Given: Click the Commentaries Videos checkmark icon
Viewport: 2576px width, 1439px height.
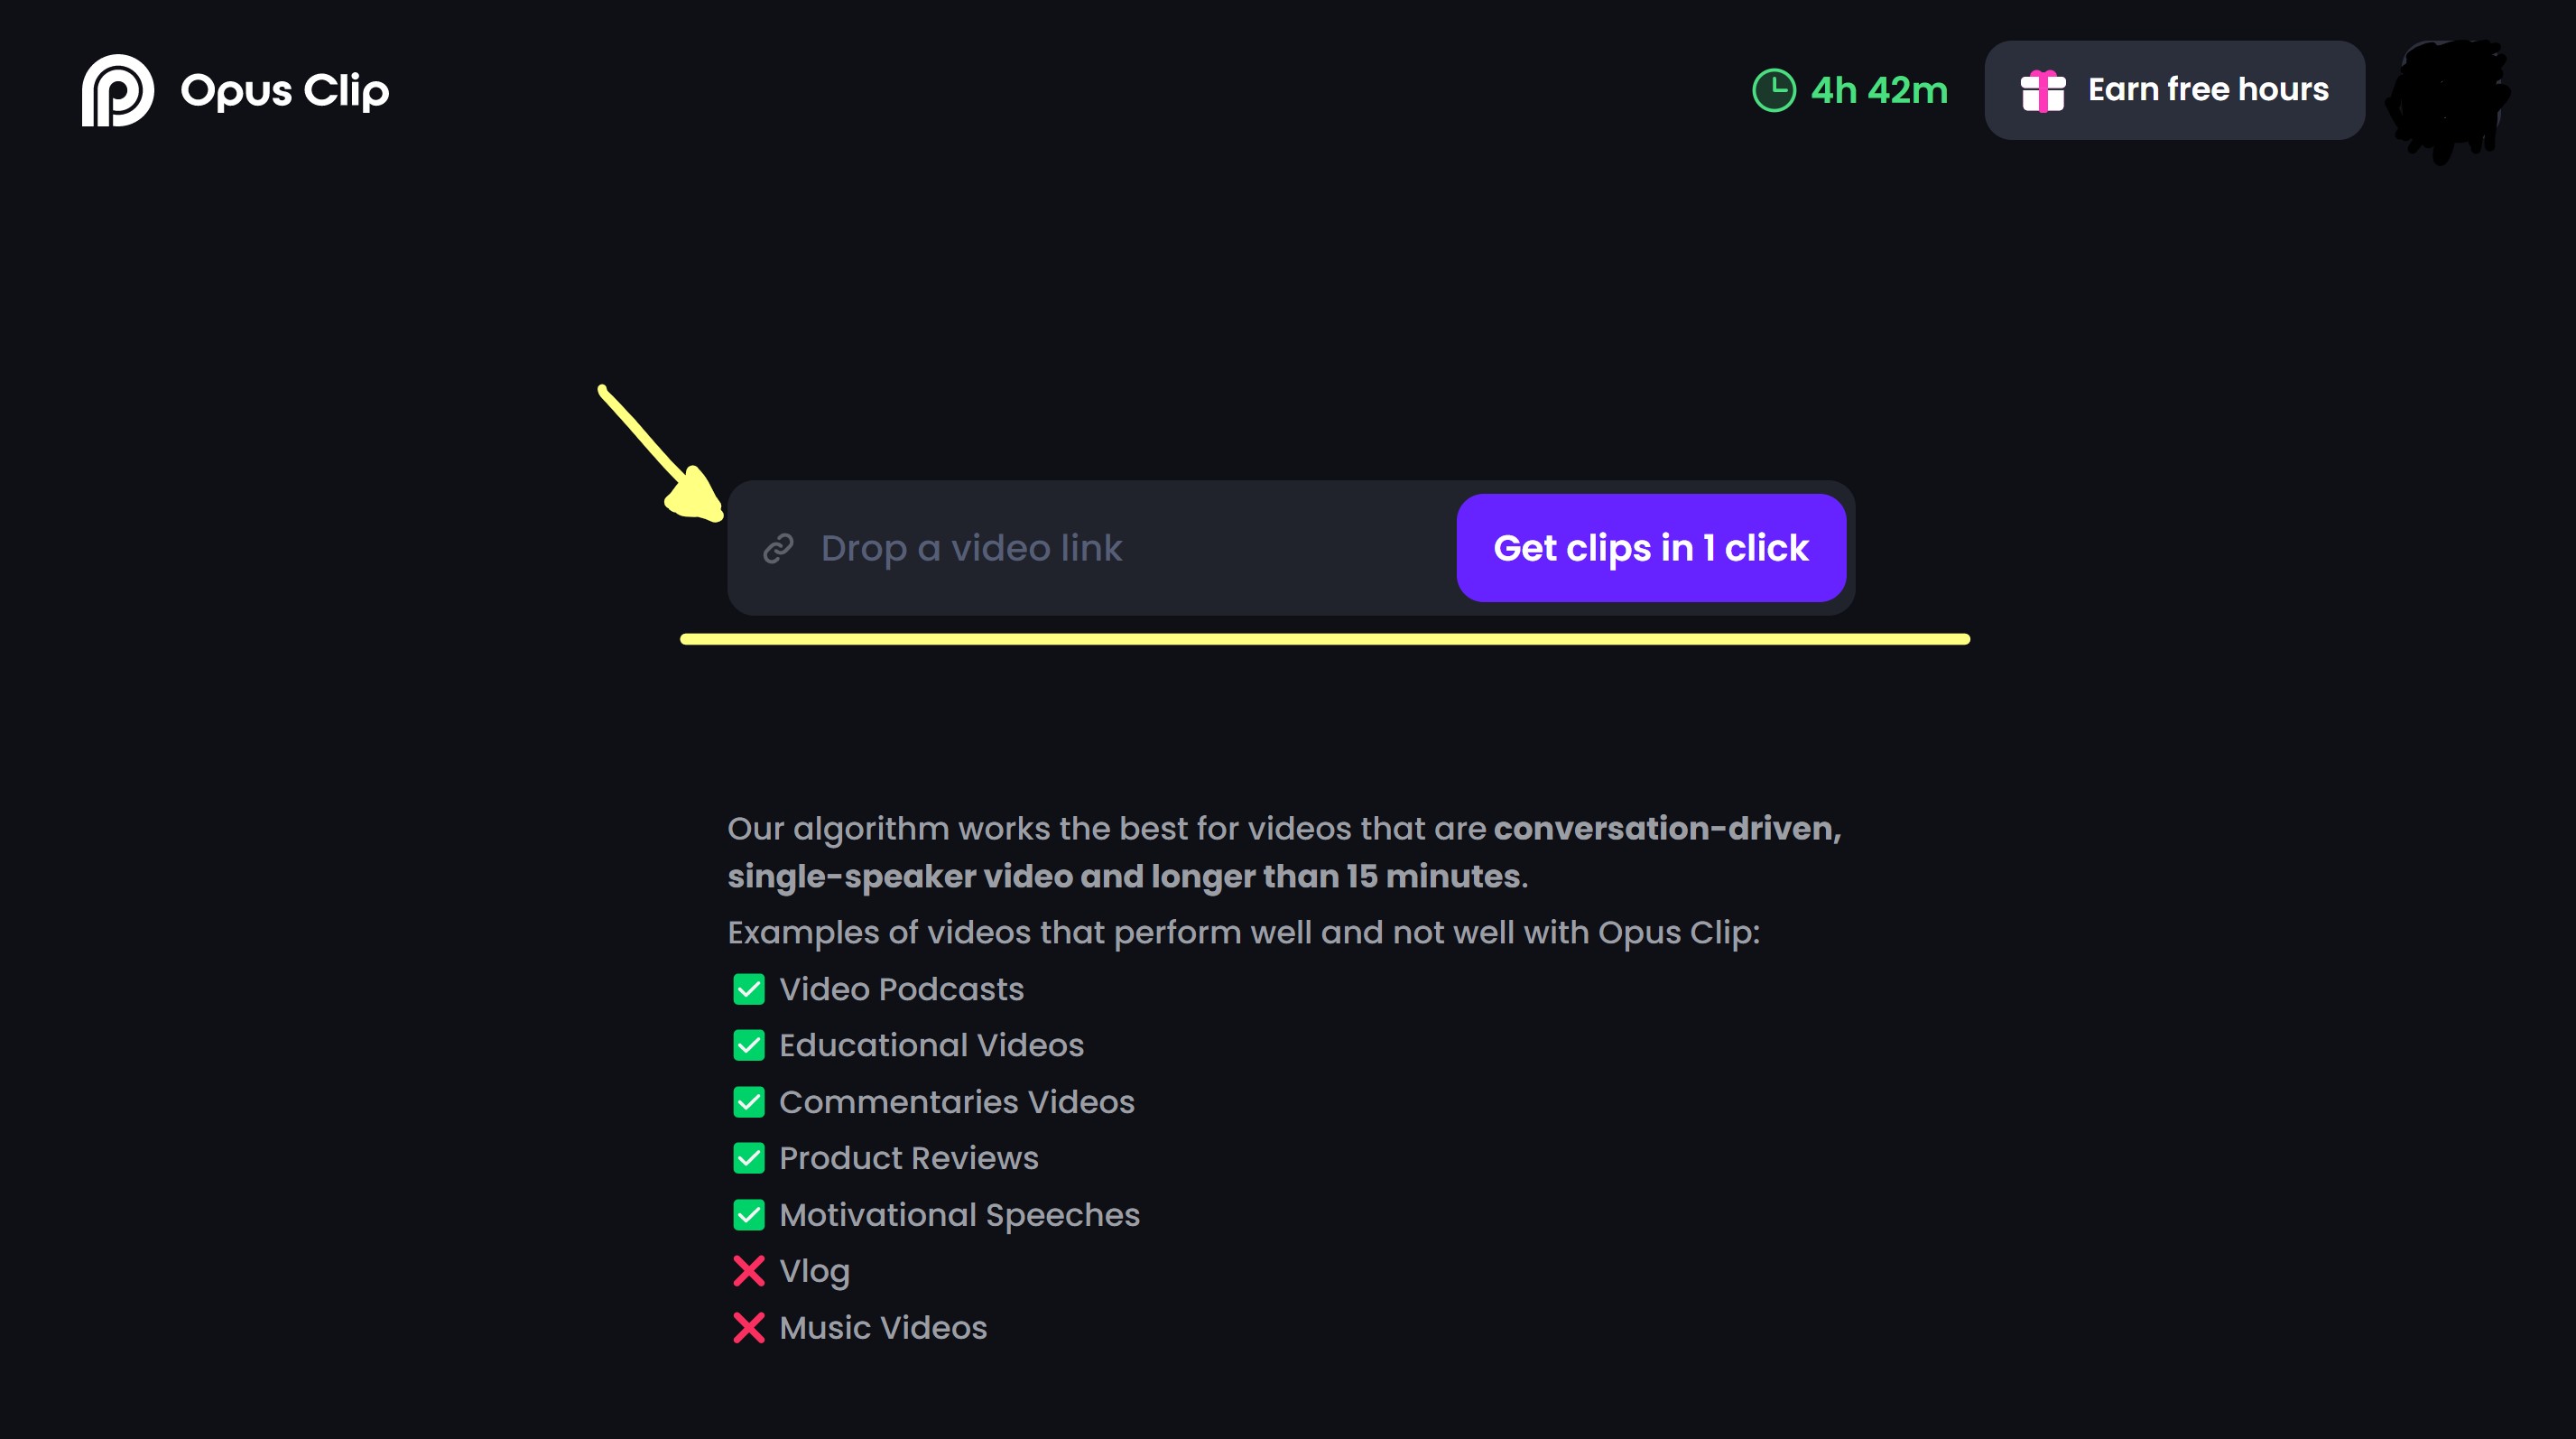Looking at the screenshot, I should tap(745, 1101).
